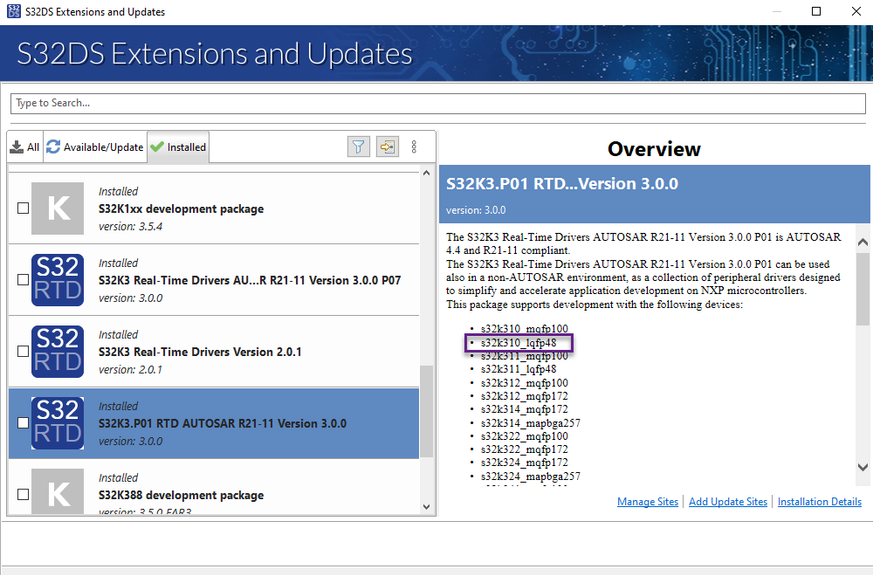Toggle checkbox for S32K388 development package

click(23, 495)
